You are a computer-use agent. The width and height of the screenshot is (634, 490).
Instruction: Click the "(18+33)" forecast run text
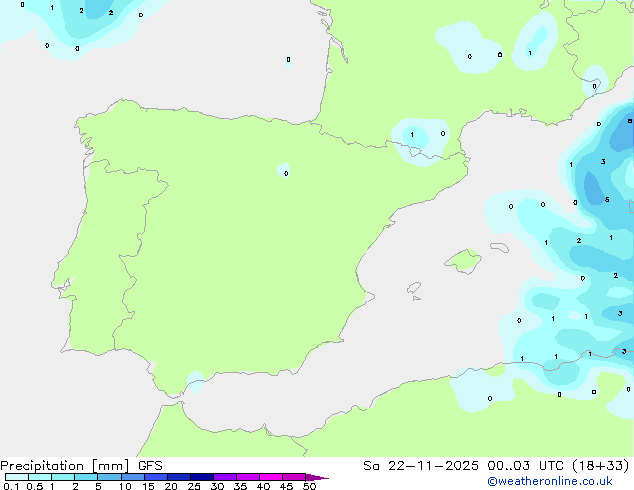600,466
